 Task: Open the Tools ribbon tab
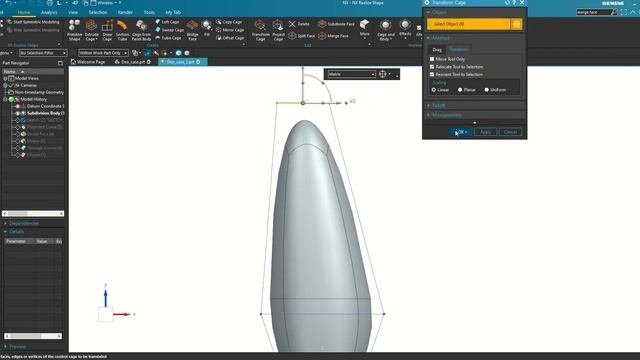[x=149, y=13]
